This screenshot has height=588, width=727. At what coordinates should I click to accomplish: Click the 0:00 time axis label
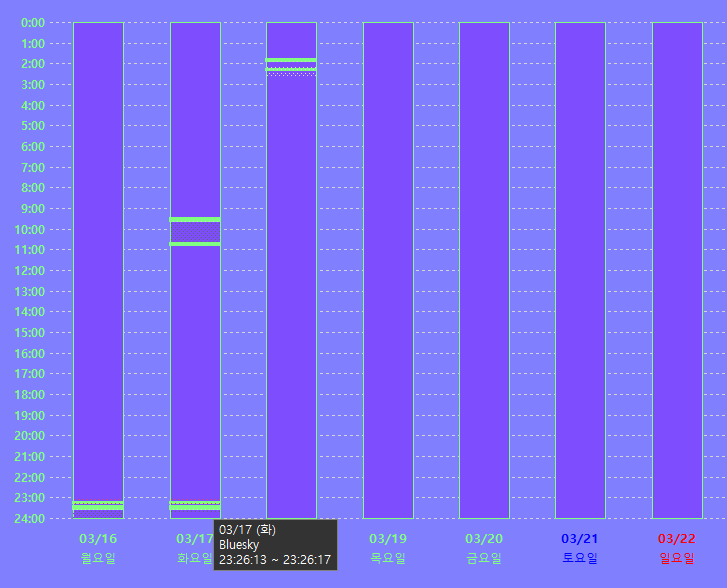[32, 22]
